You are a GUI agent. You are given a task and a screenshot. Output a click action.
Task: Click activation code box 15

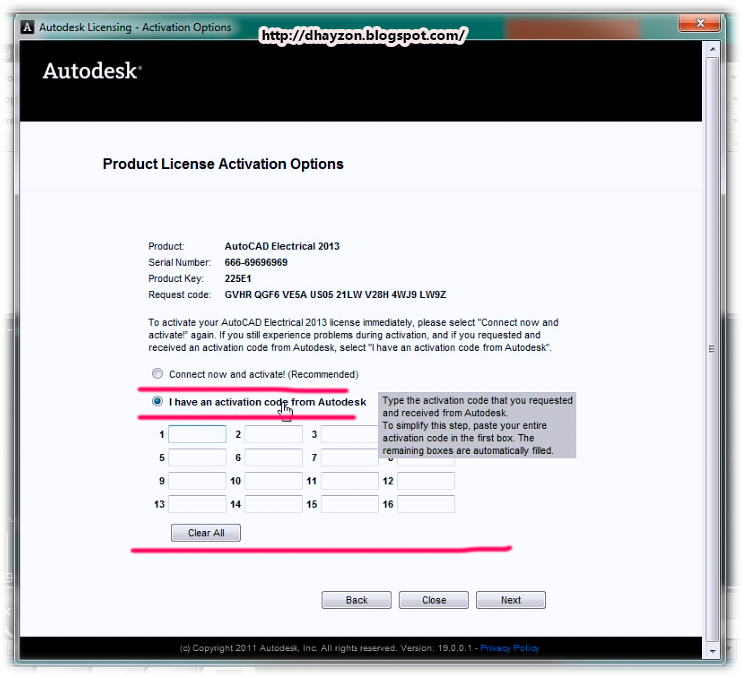[x=350, y=504]
